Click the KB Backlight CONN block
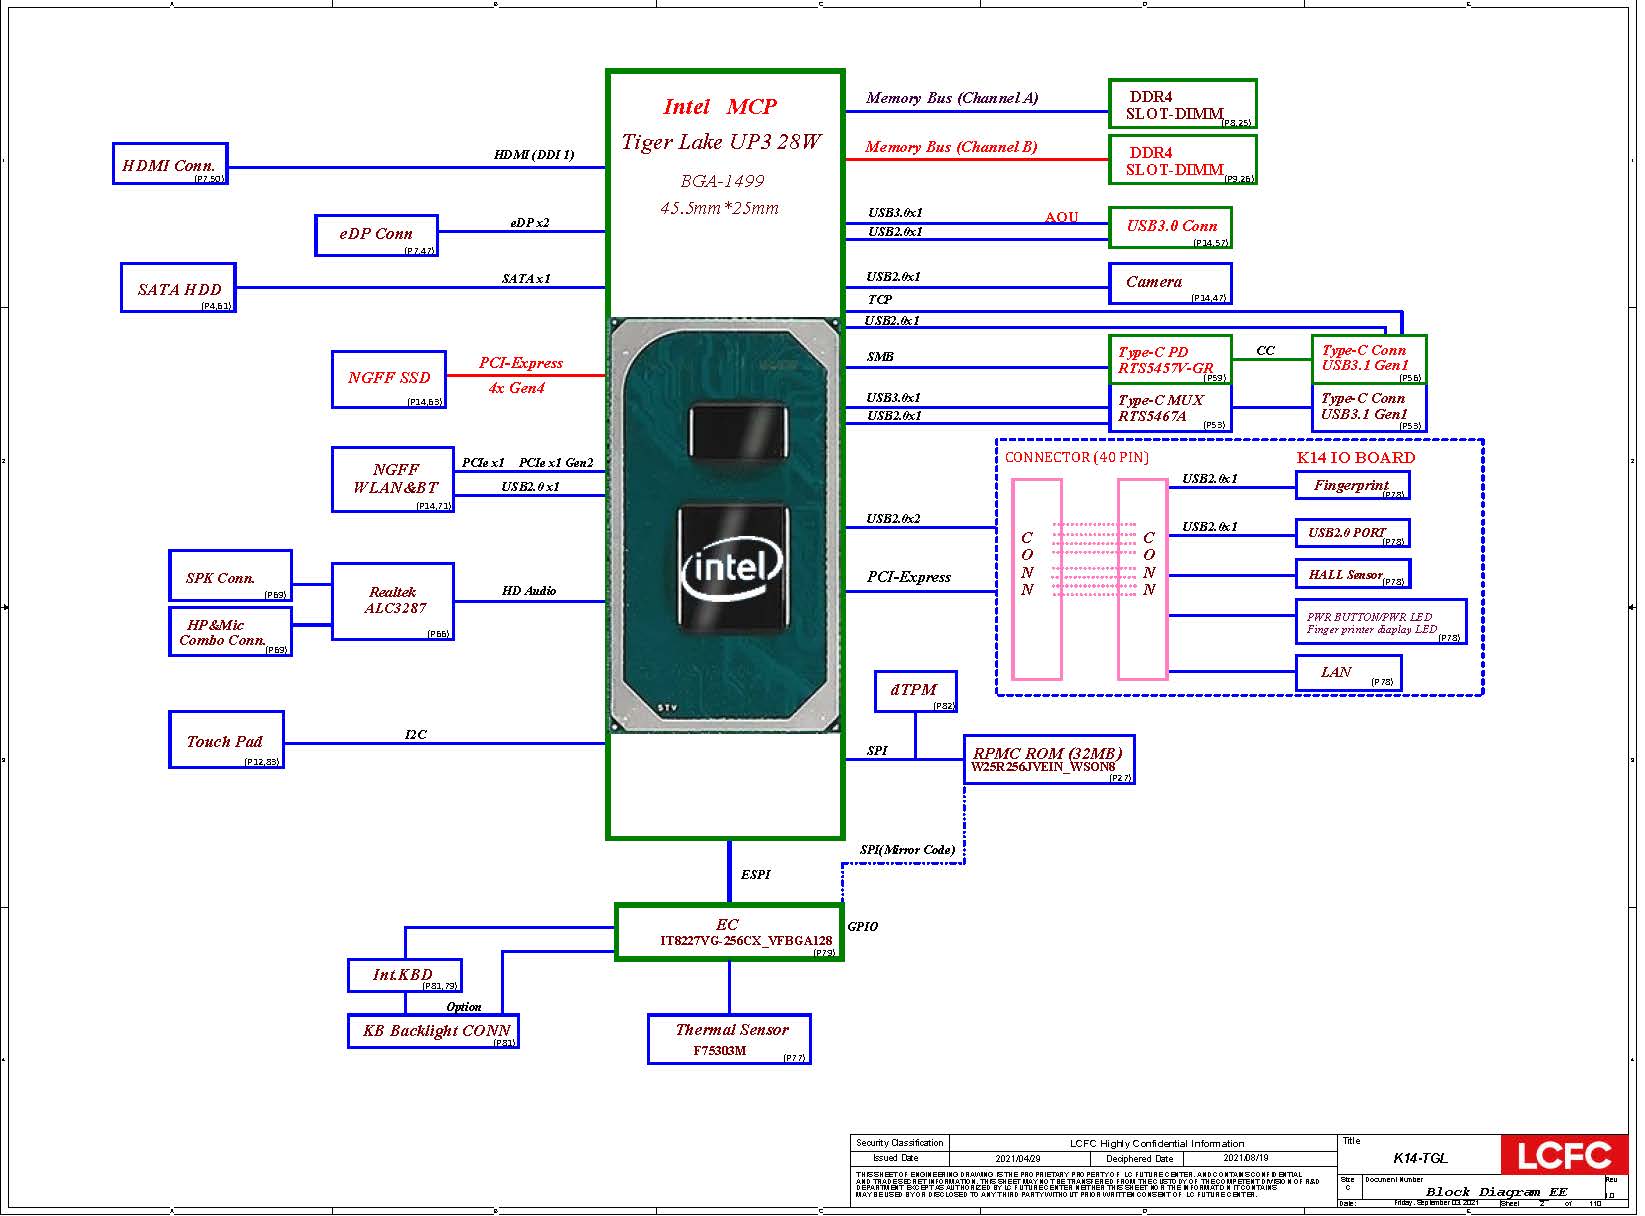Screen dimensions: 1645x1216 click(x=433, y=1031)
